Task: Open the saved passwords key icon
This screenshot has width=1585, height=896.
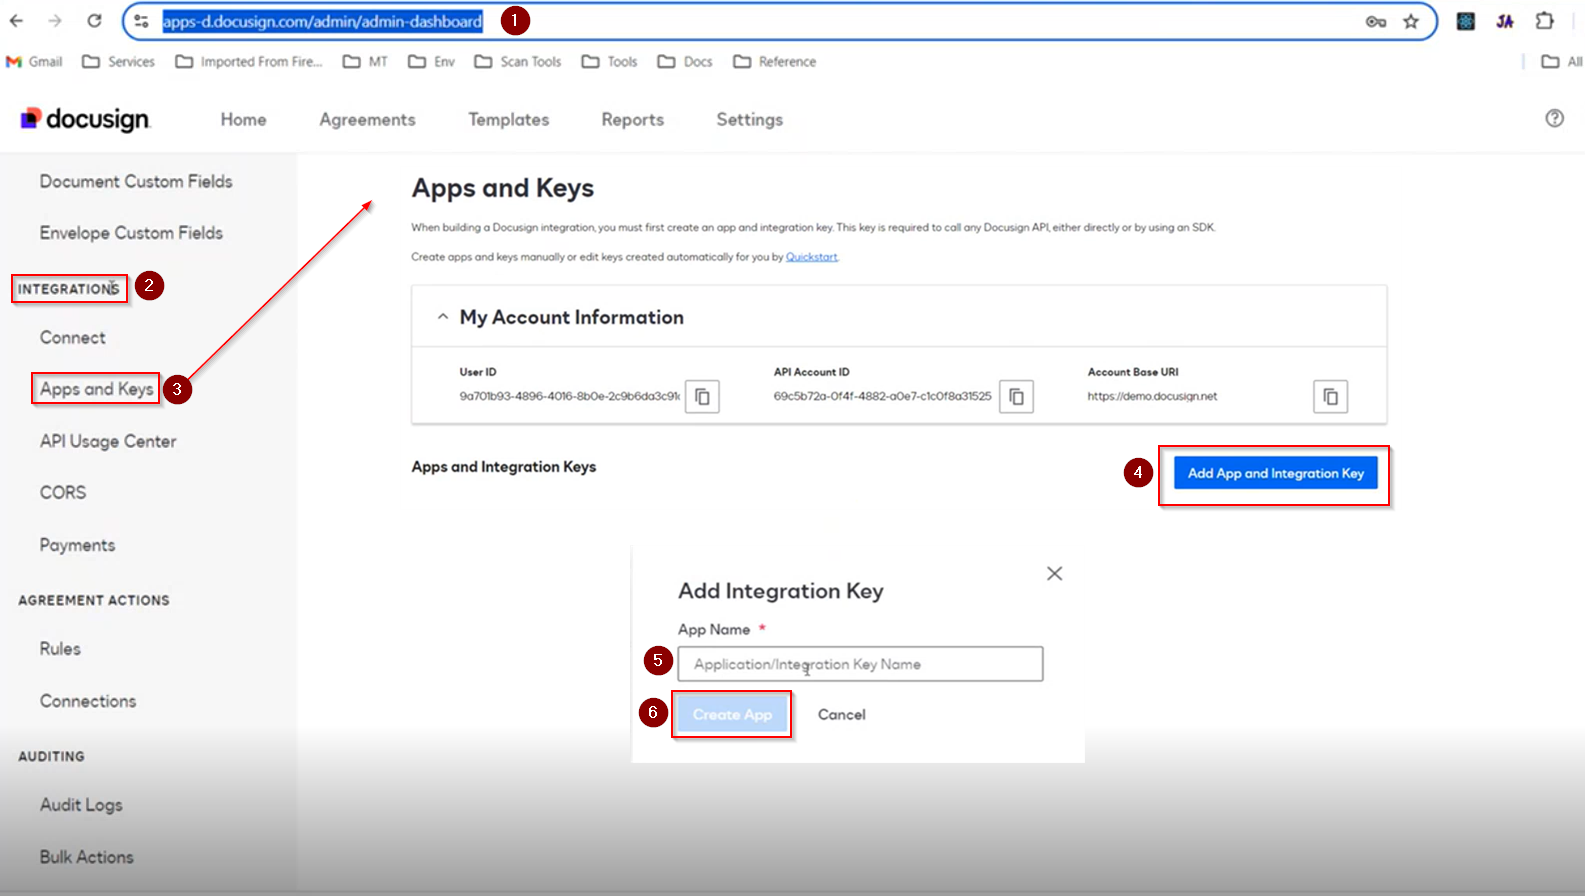Action: 1376,21
